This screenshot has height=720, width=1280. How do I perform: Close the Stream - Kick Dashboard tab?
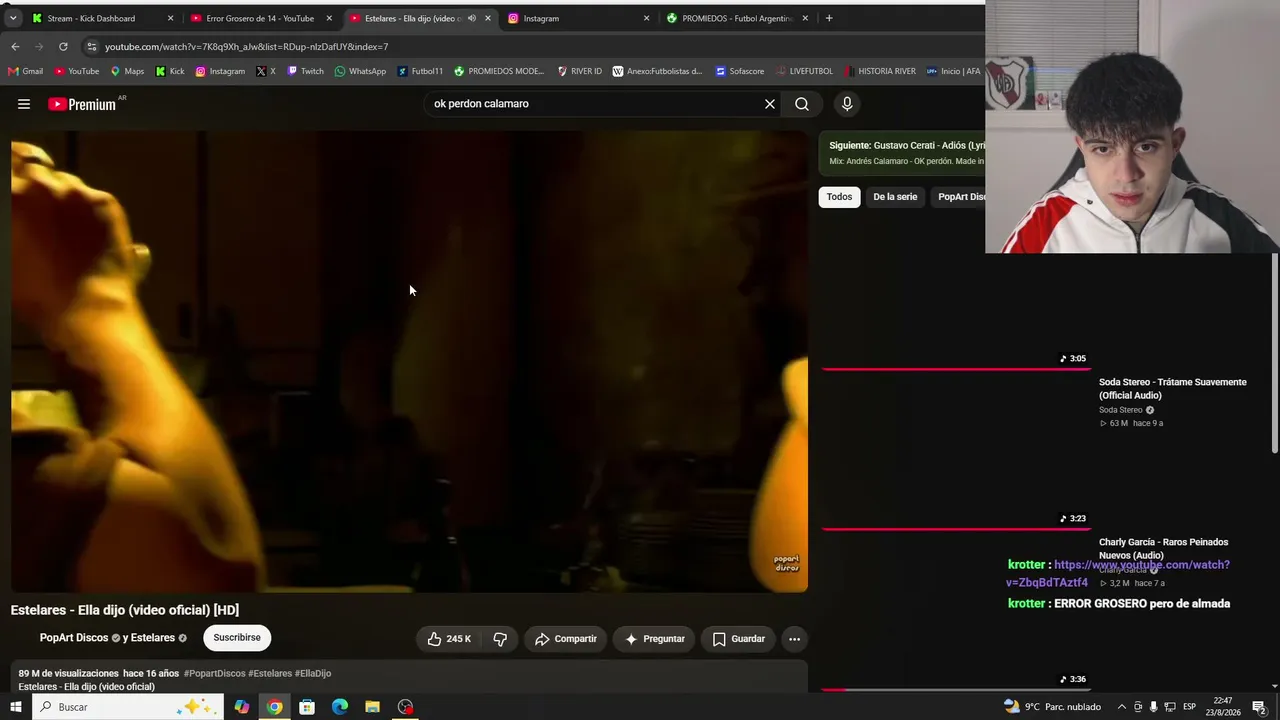170,18
